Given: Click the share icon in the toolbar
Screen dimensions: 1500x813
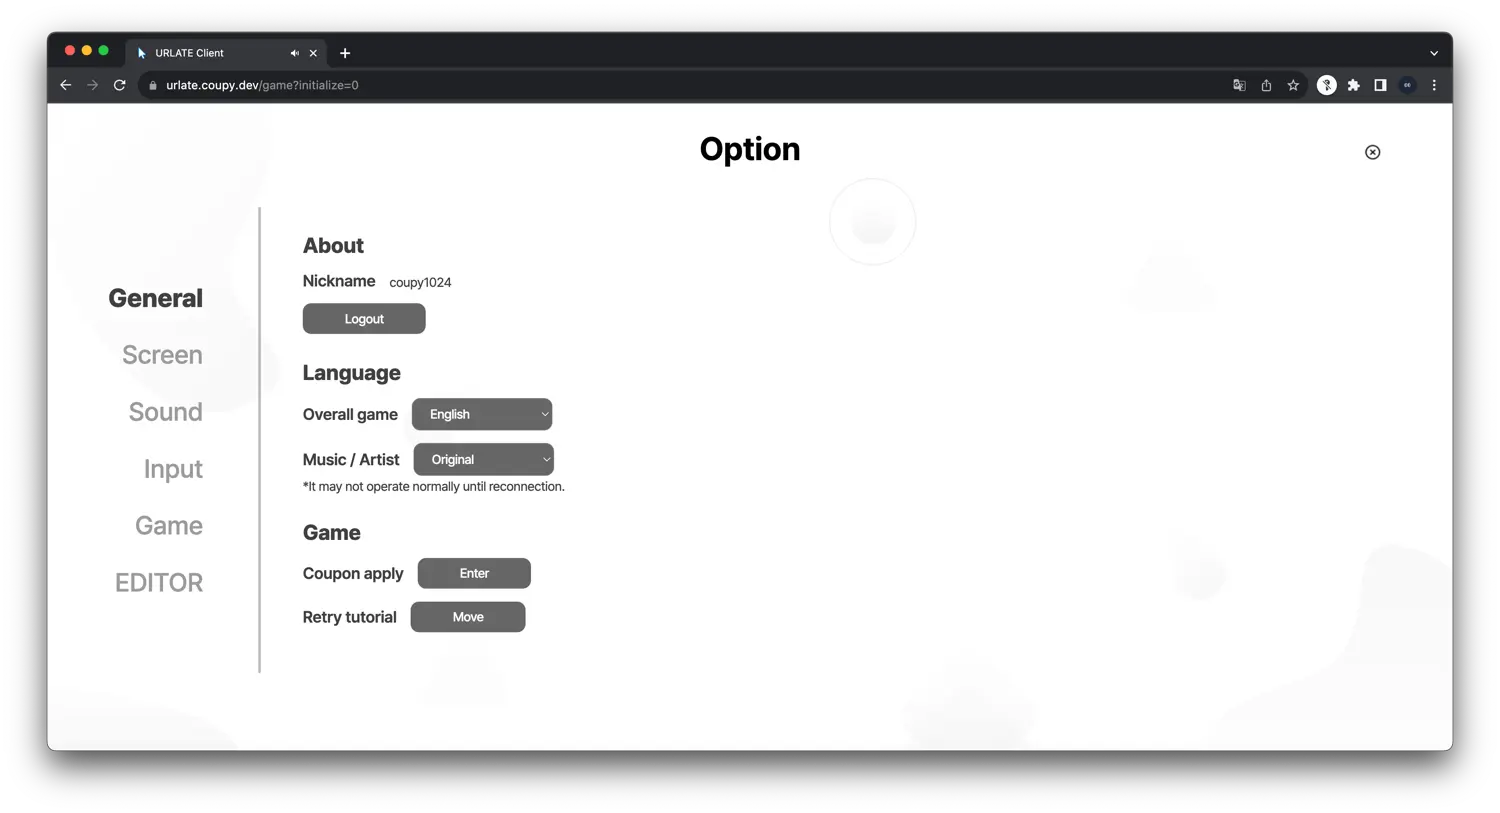Looking at the screenshot, I should [x=1266, y=85].
